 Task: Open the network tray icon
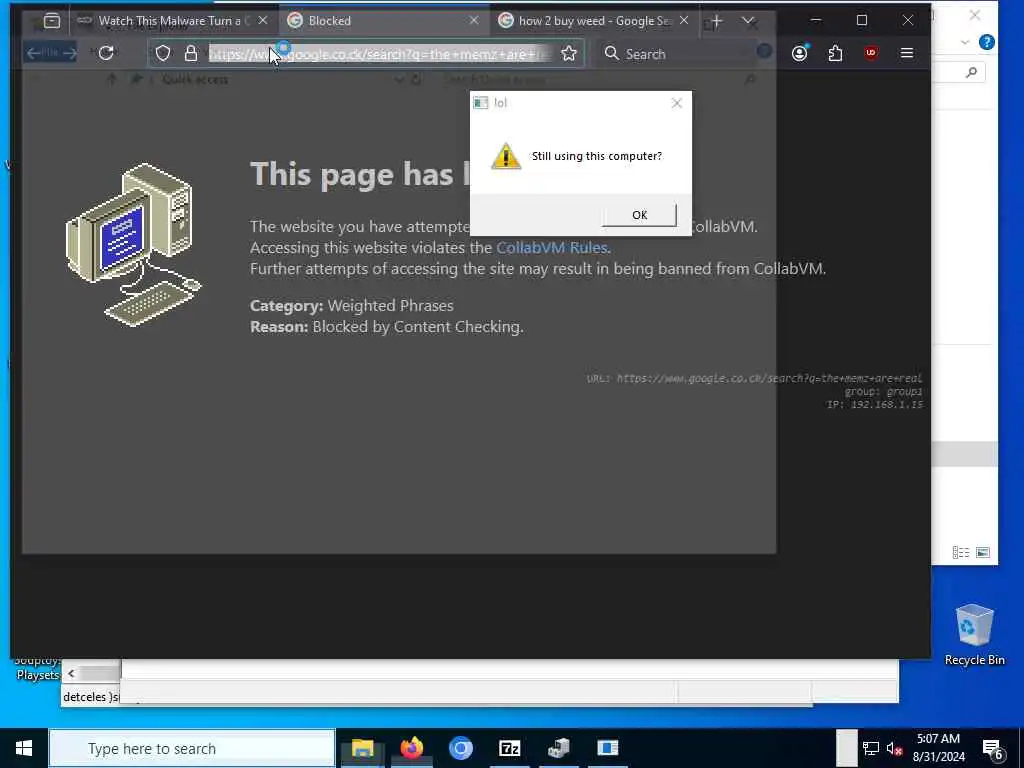point(871,748)
